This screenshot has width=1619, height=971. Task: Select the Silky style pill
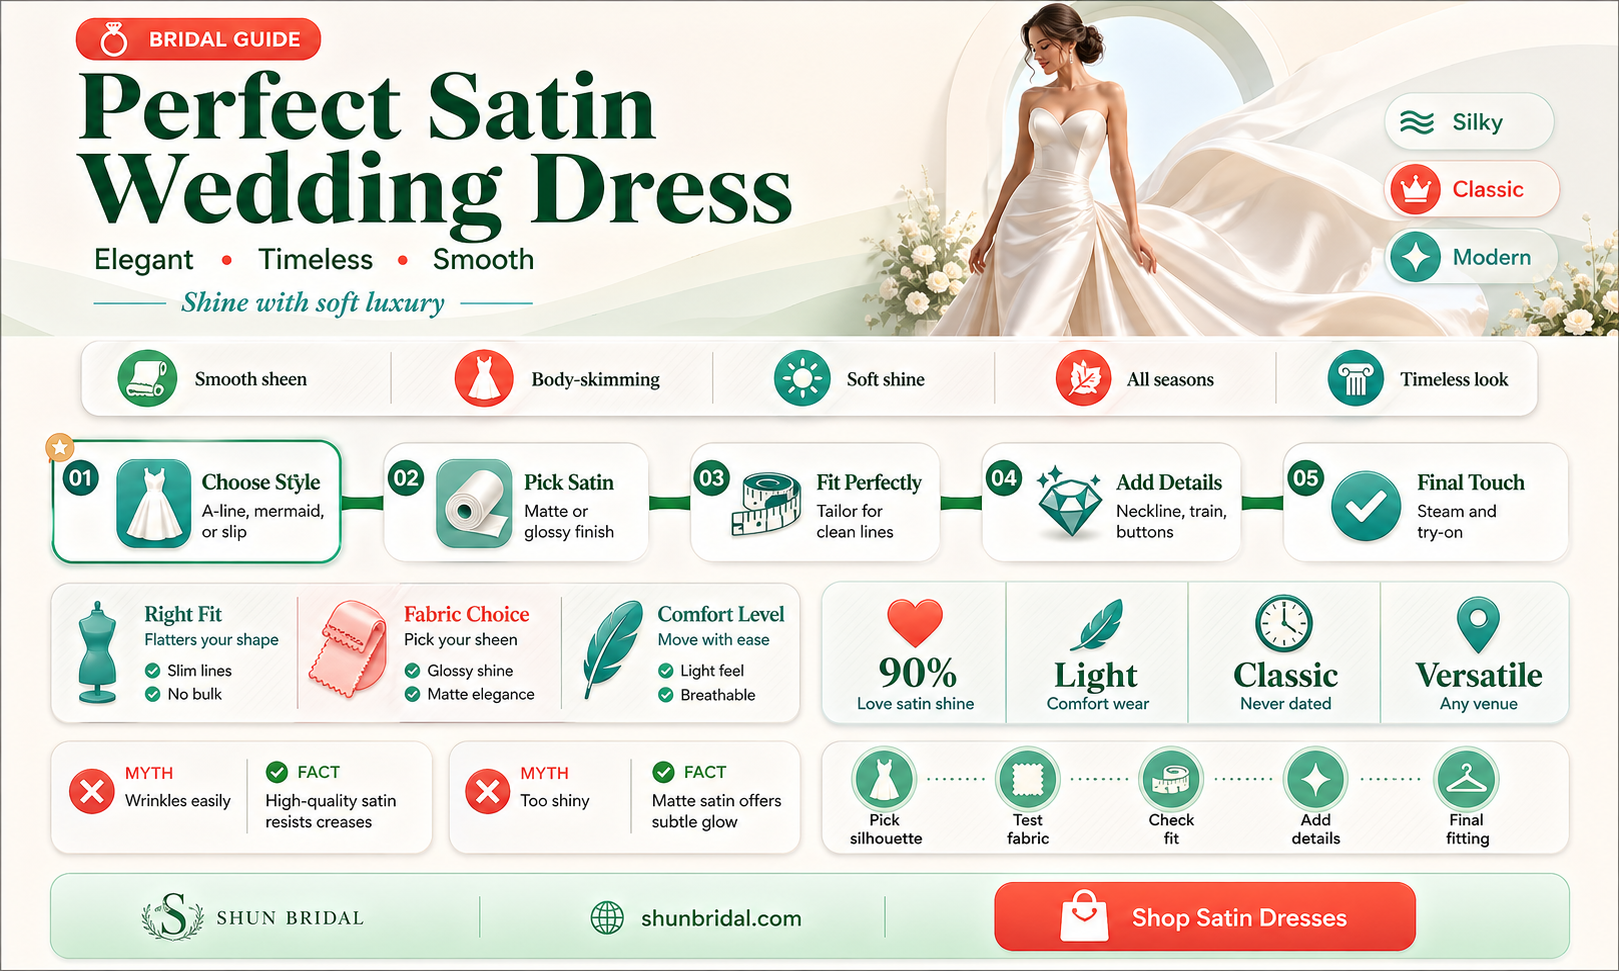pos(1469,122)
